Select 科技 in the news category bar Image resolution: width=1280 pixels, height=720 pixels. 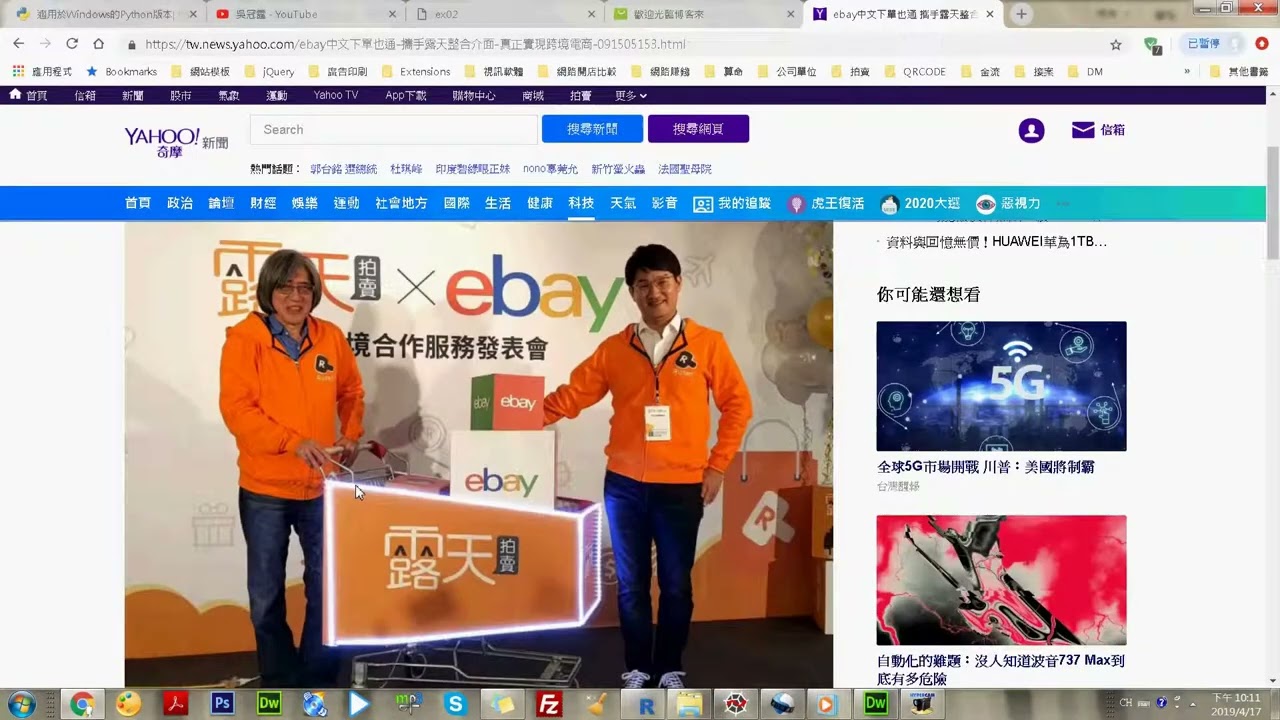coord(581,203)
